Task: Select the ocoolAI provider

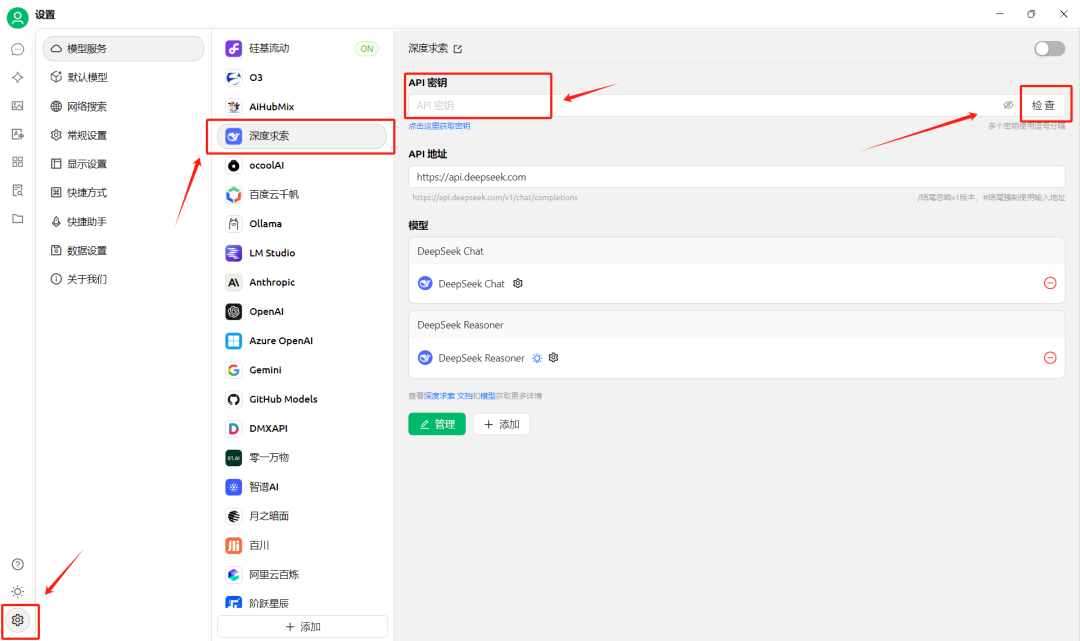Action: coord(302,165)
